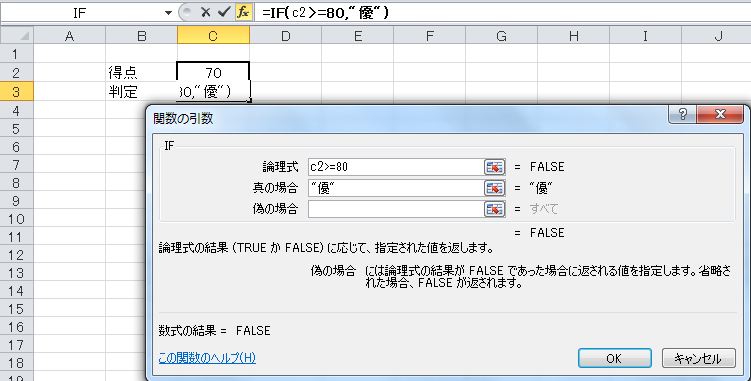751x381 pixels.
Task: Click the キャンセル button
Action: (x=698, y=358)
